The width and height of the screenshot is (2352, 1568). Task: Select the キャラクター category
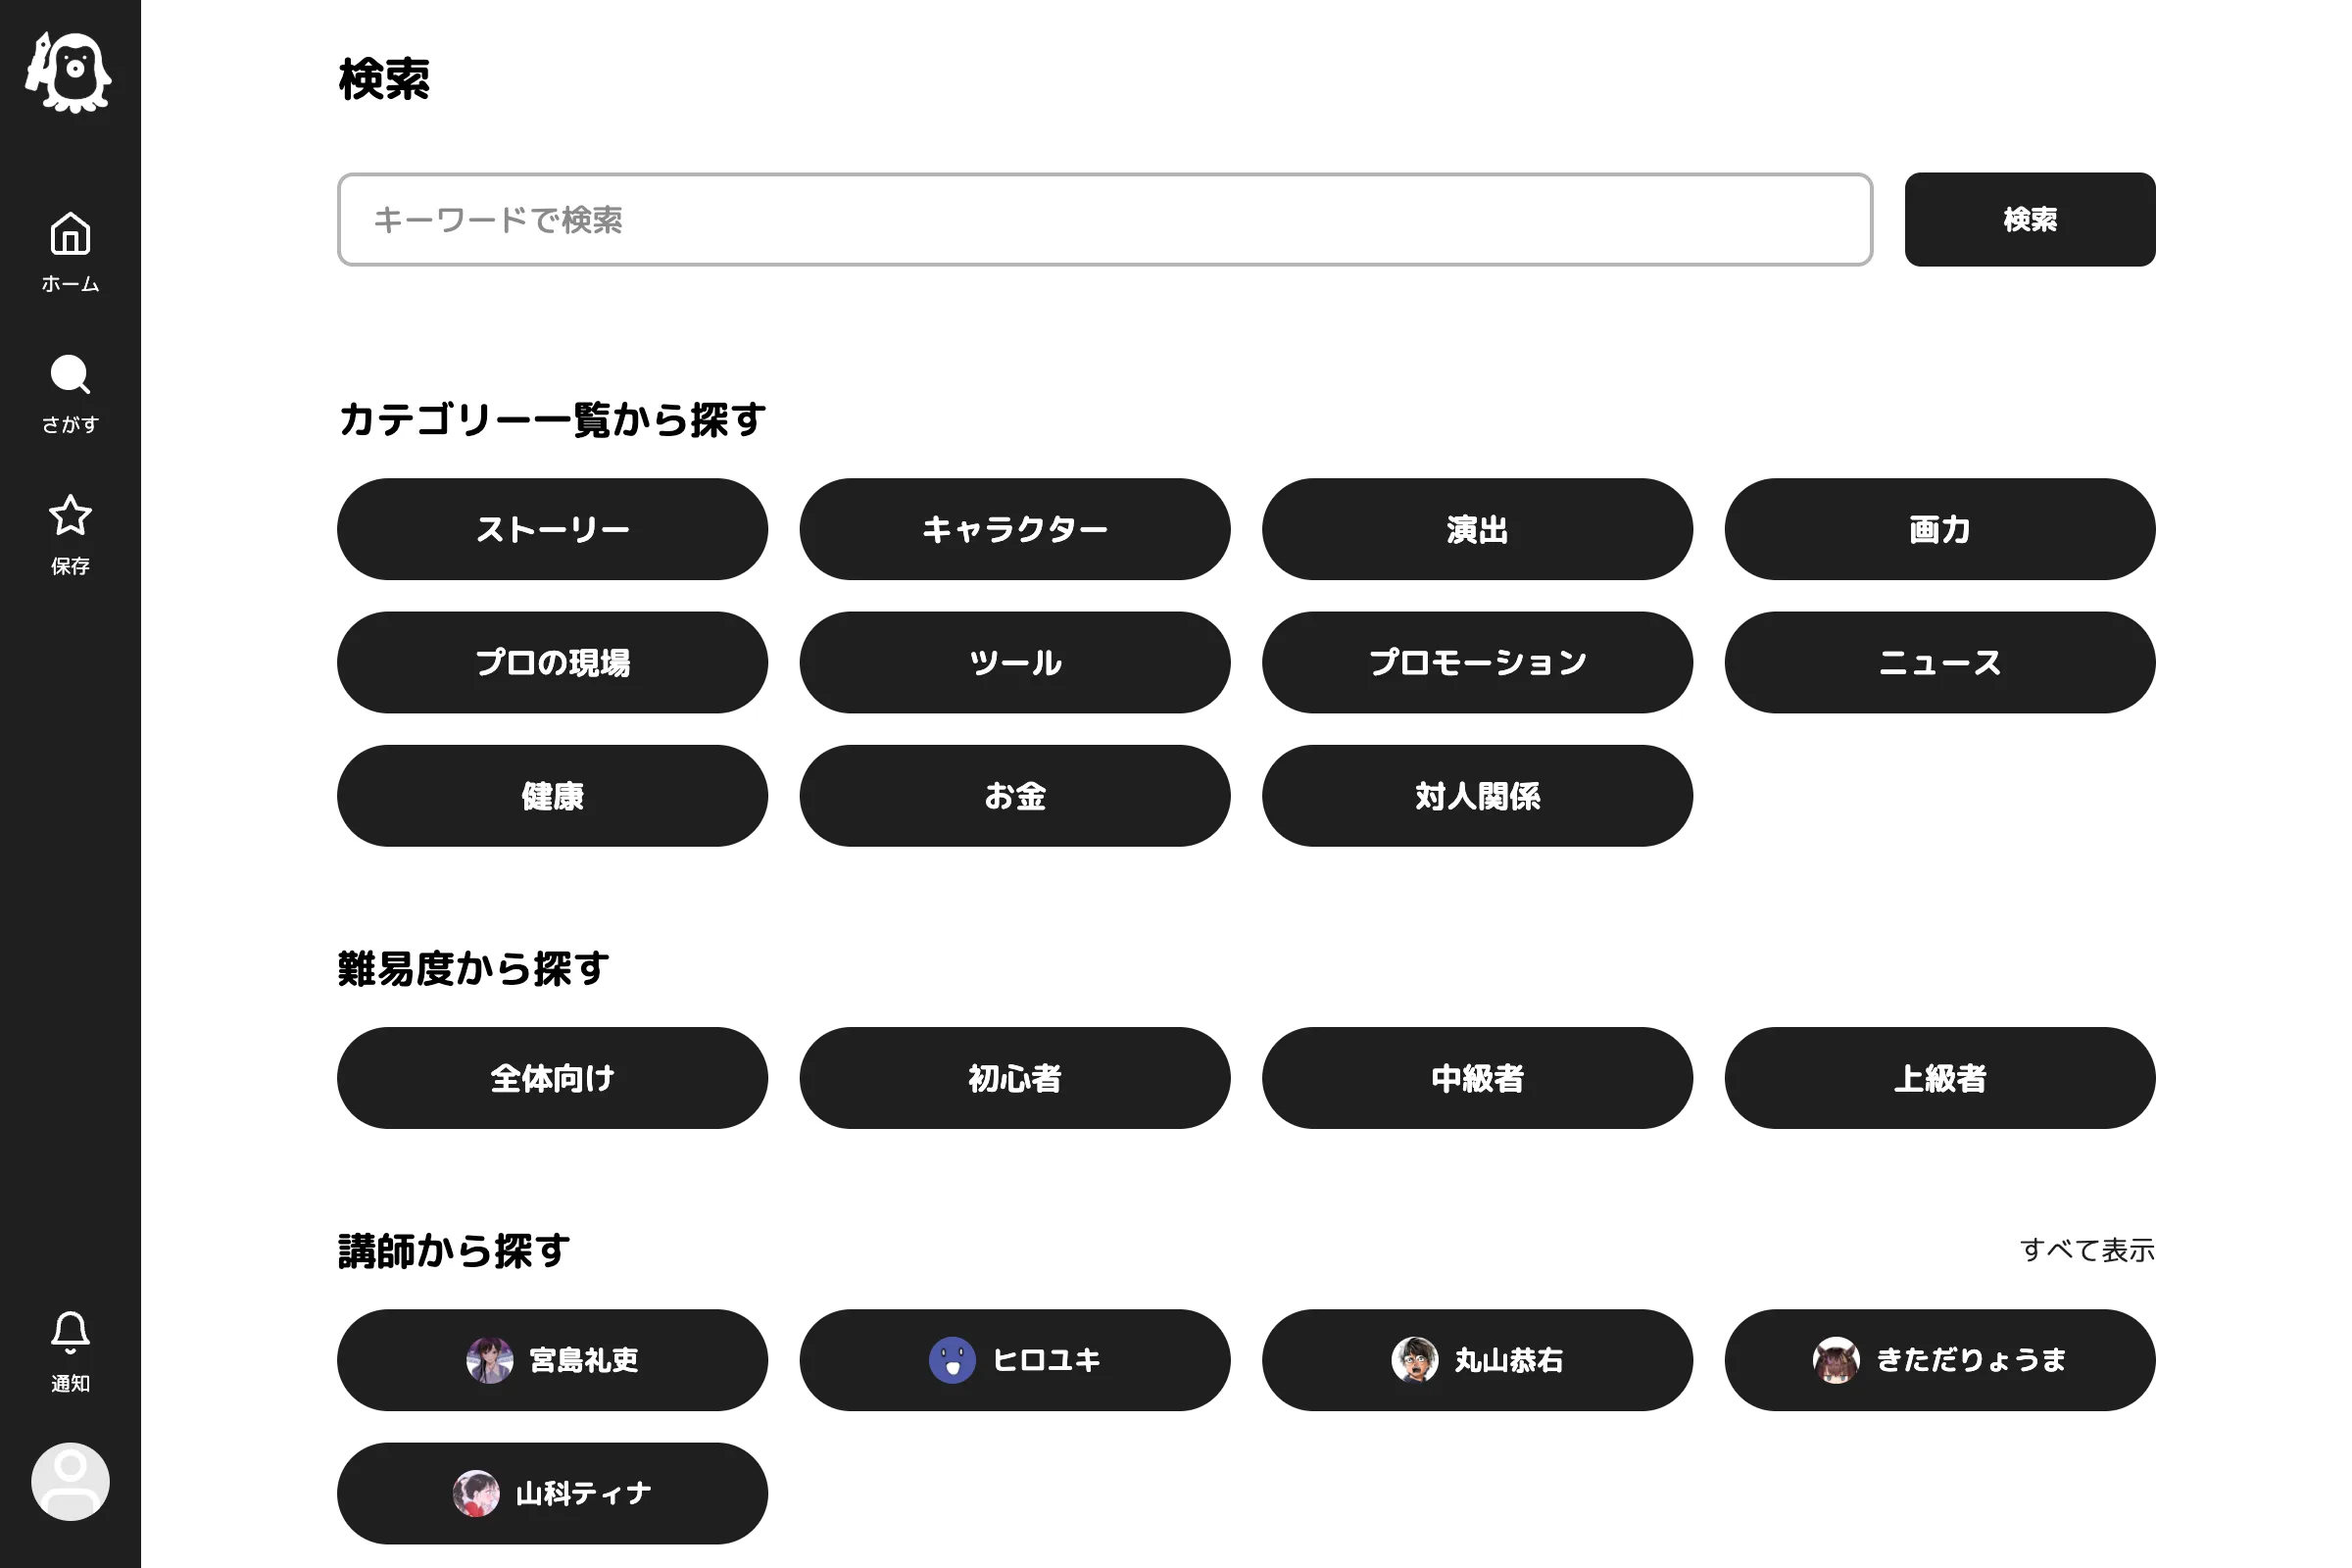tap(1014, 529)
